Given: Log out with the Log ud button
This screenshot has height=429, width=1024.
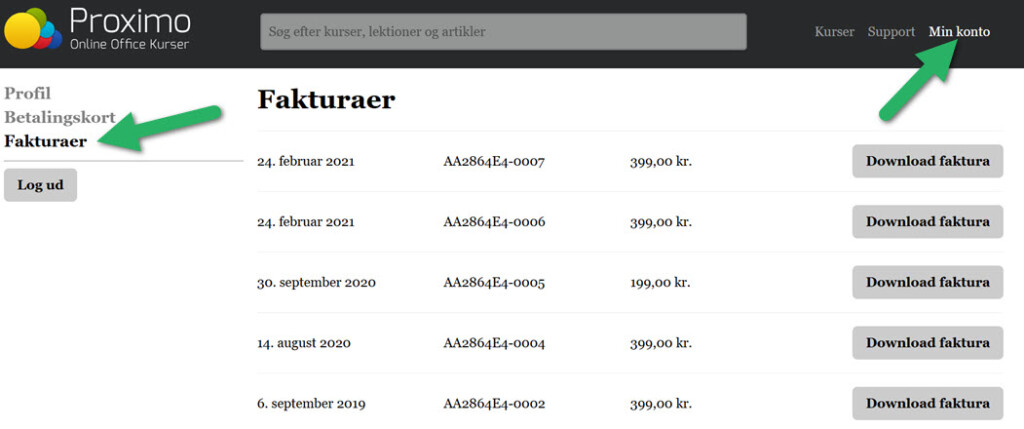Looking at the screenshot, I should 40,185.
